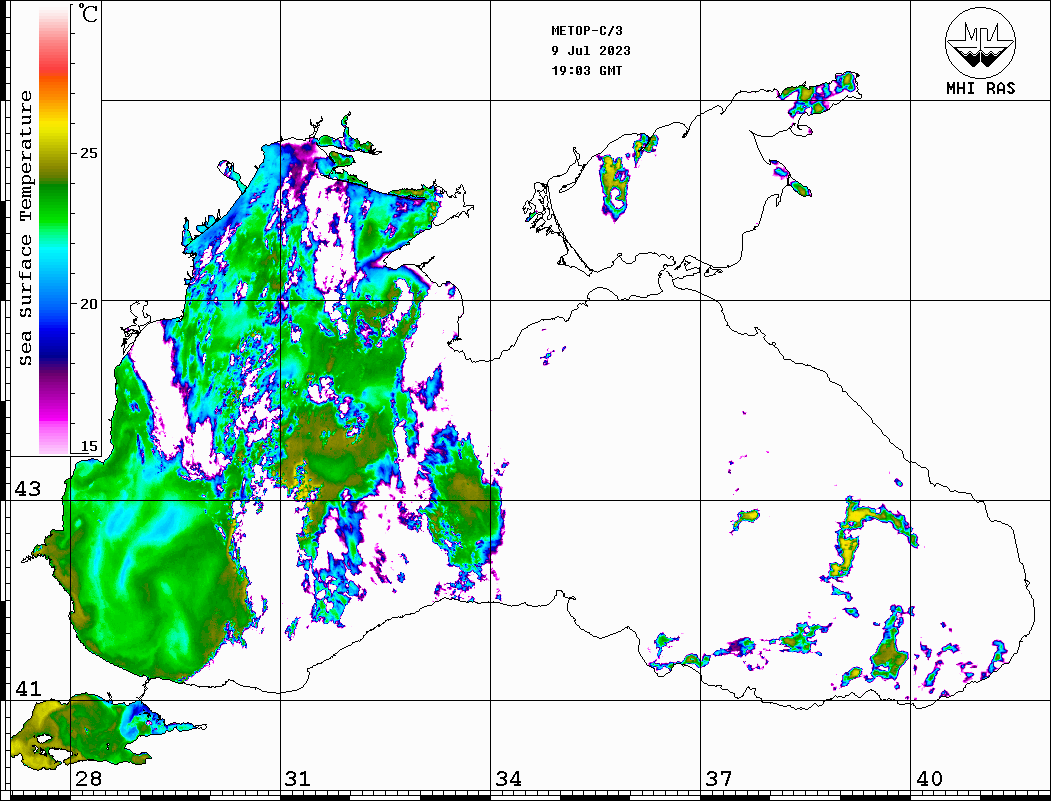Click latitude label 41

click(x=27, y=688)
